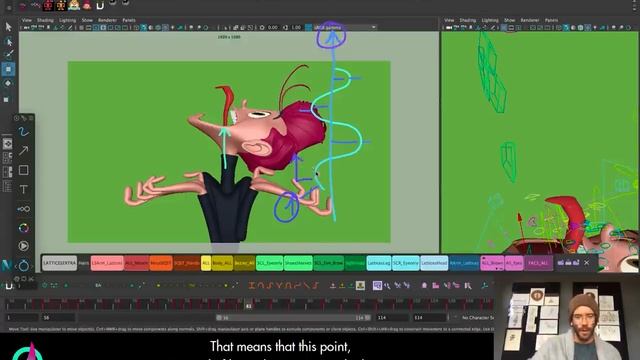Switch to single-pane layout icon
The image size is (640, 360).
pos(7,144)
